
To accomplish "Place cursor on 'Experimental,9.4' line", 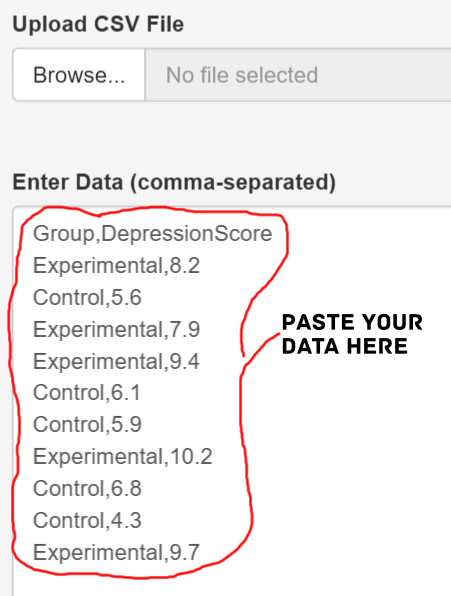I will coord(116,361).
